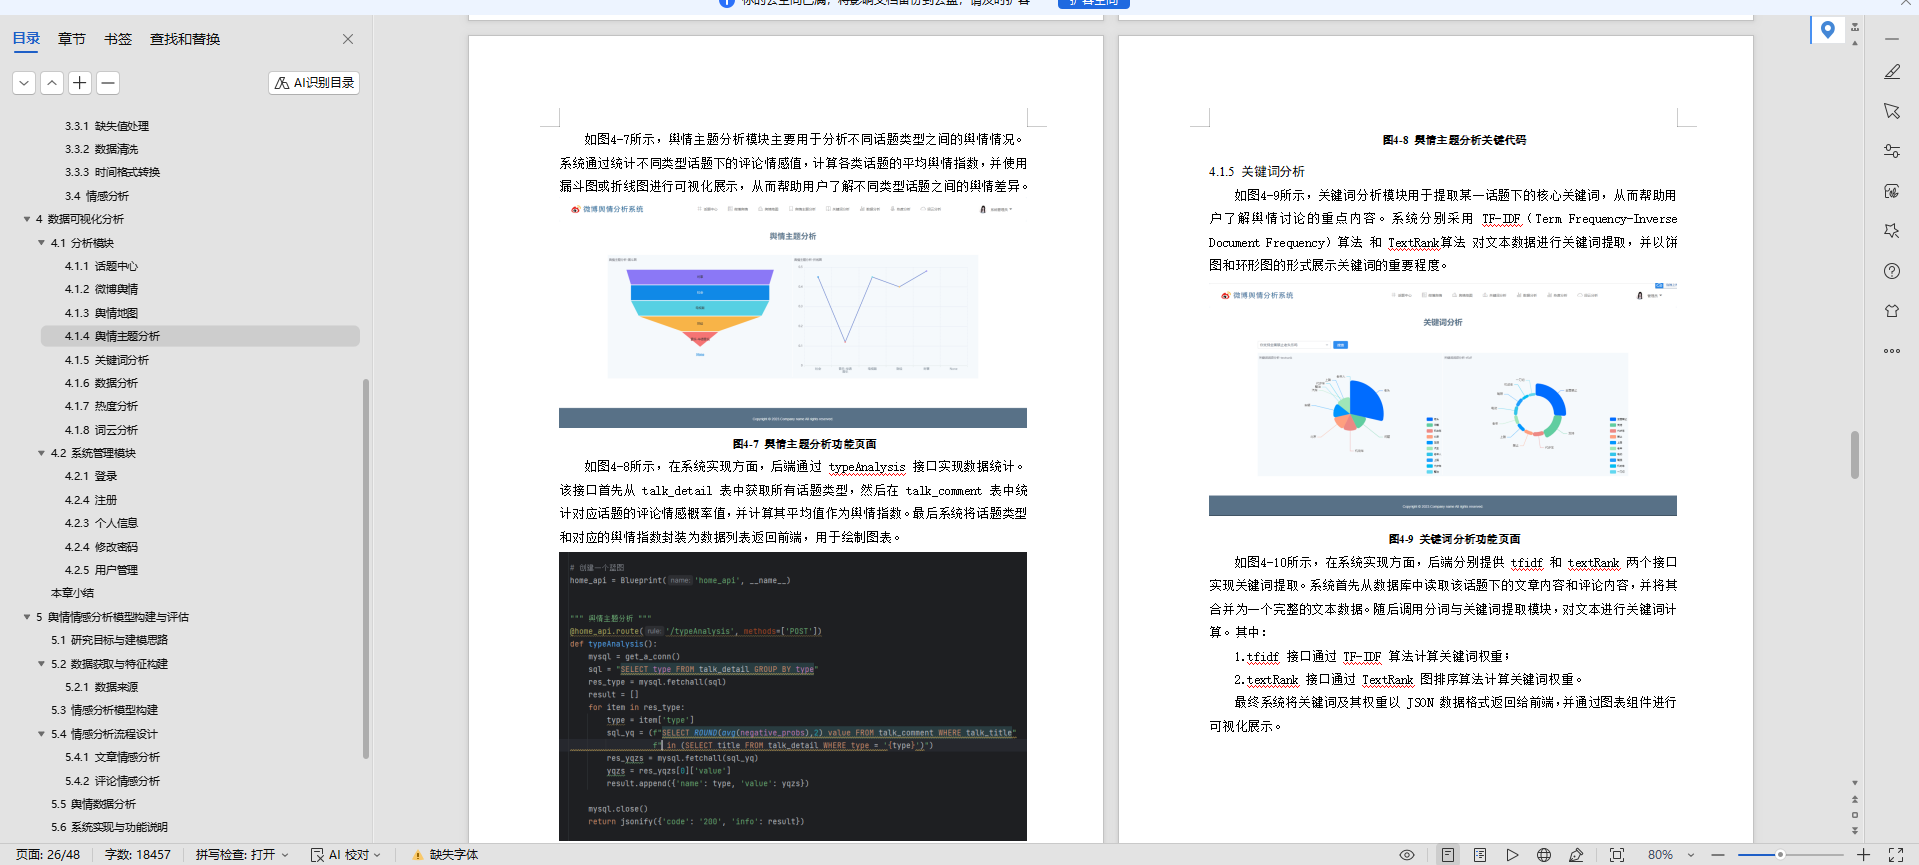Collapse the 4.2 系统管理模块 tree node
Image resolution: width=1919 pixels, height=865 pixels.
[41, 453]
